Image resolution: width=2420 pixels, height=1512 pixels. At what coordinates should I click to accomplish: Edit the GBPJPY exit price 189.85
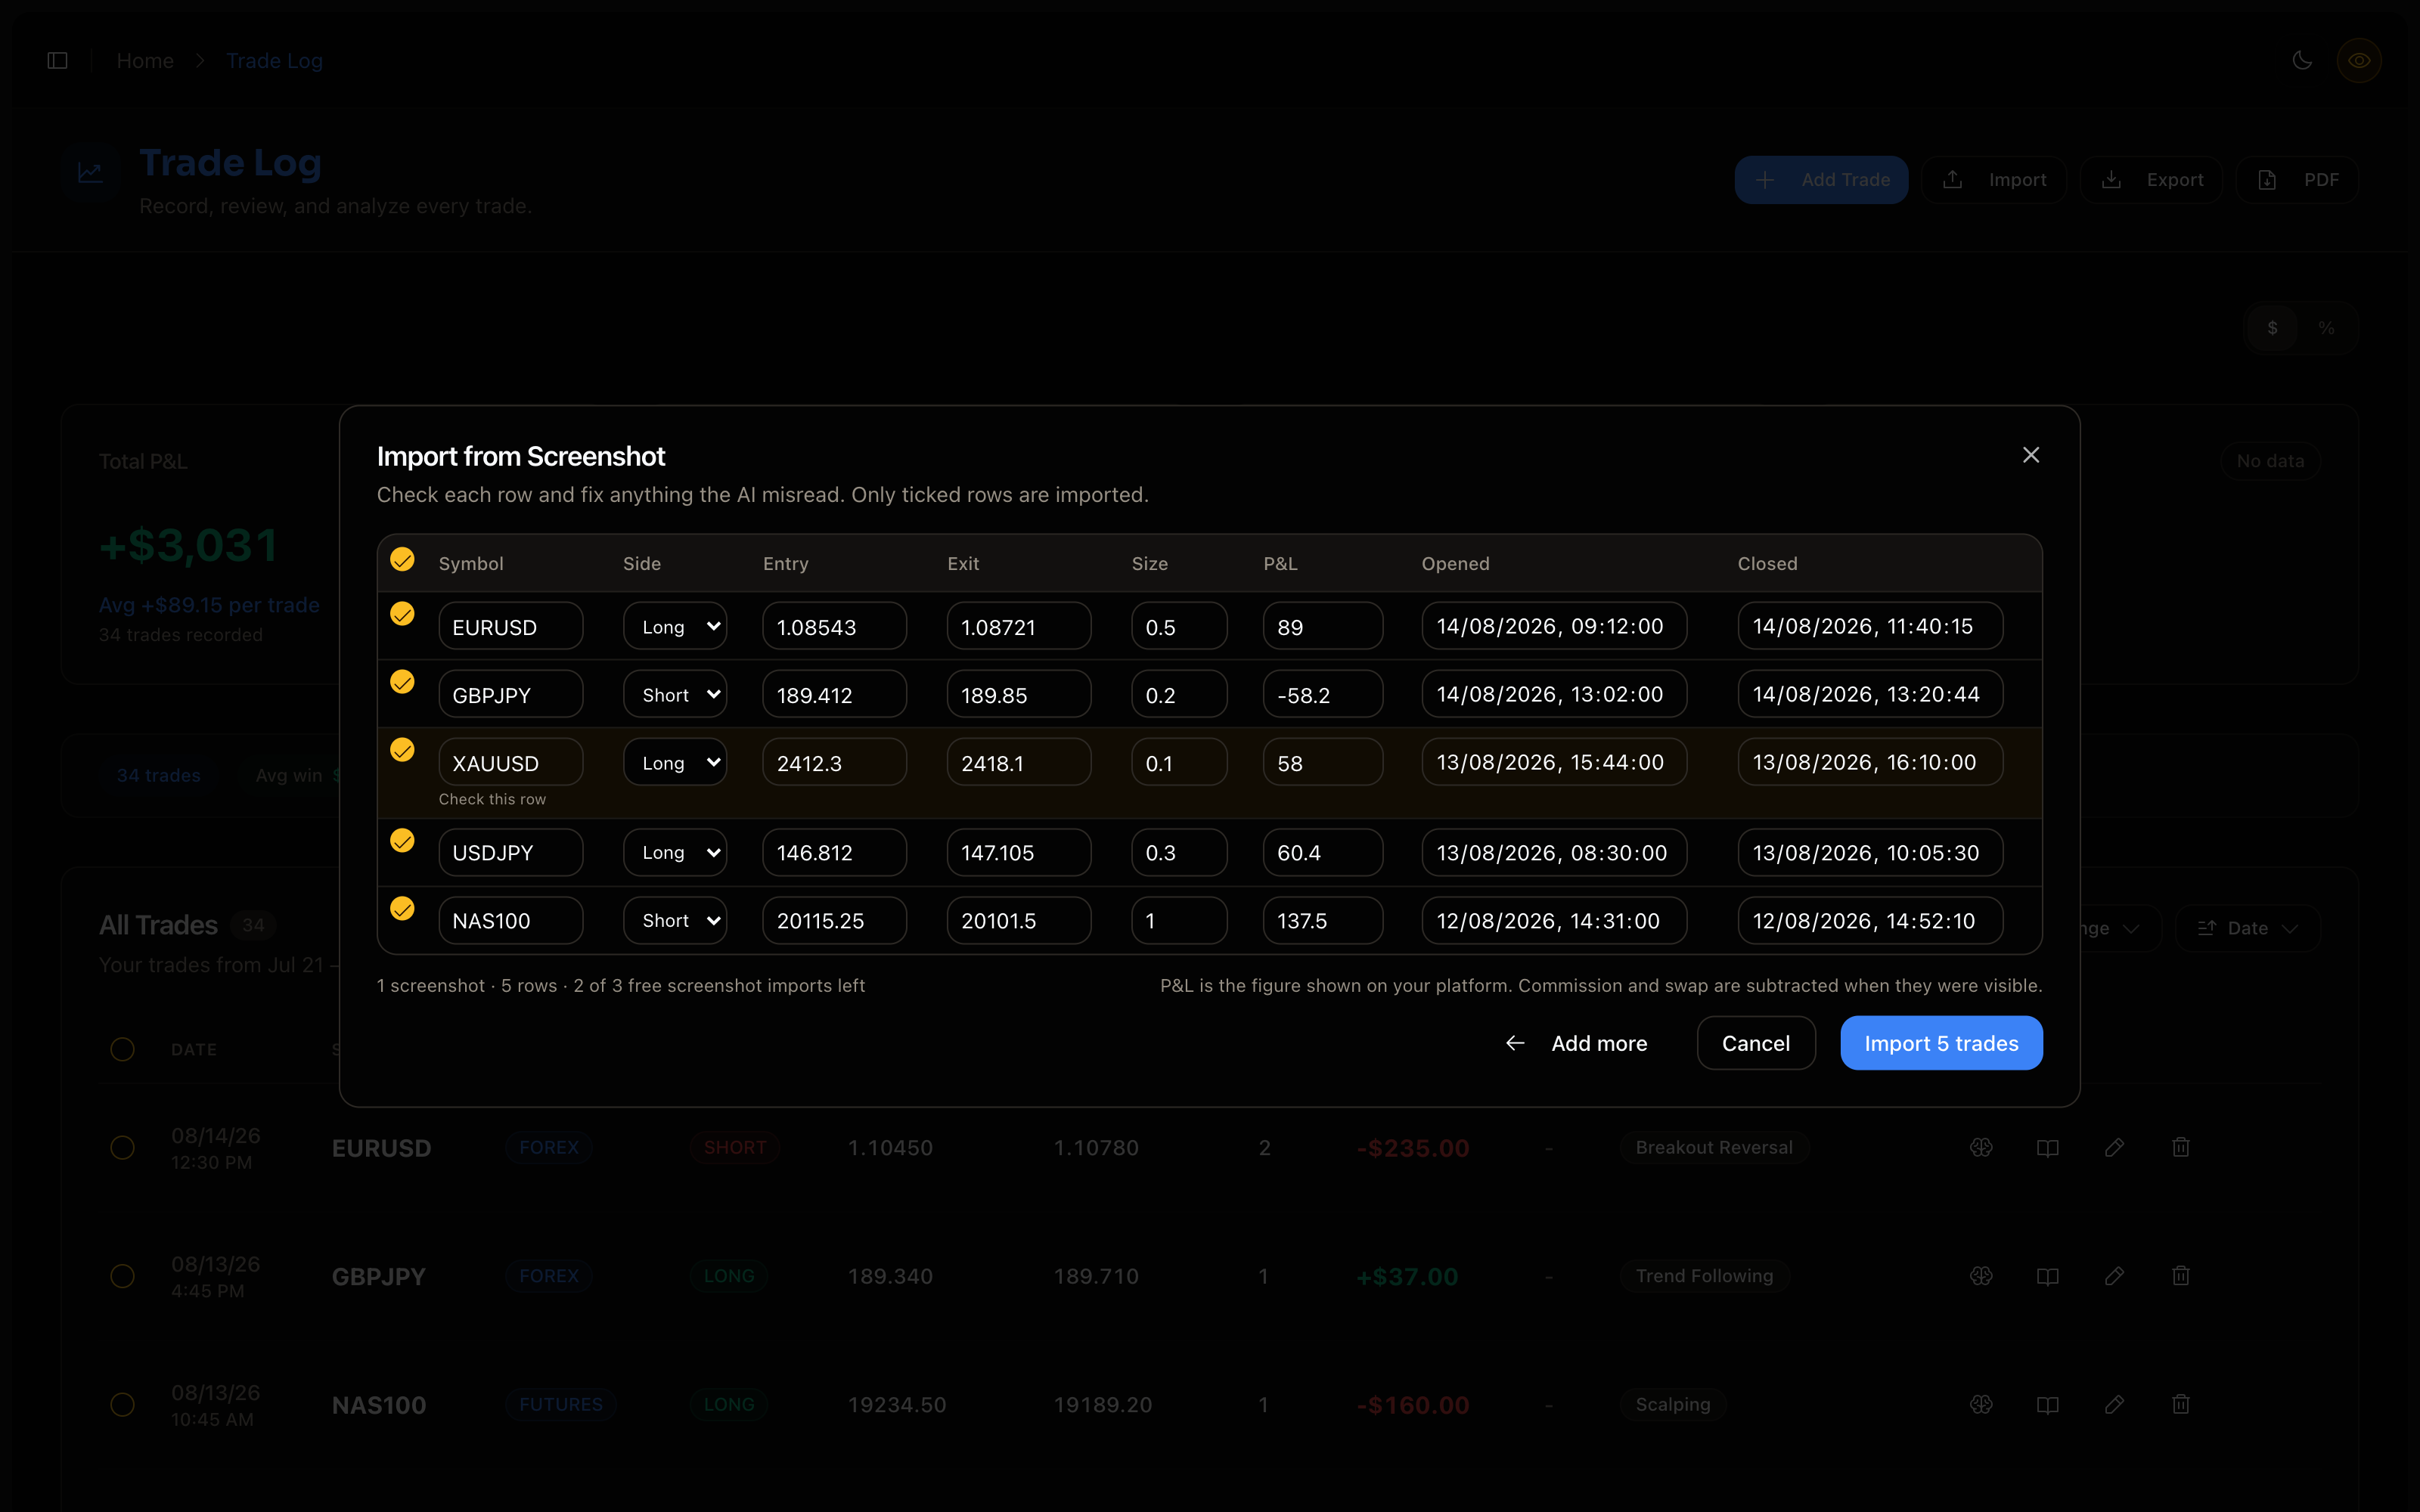point(1019,694)
